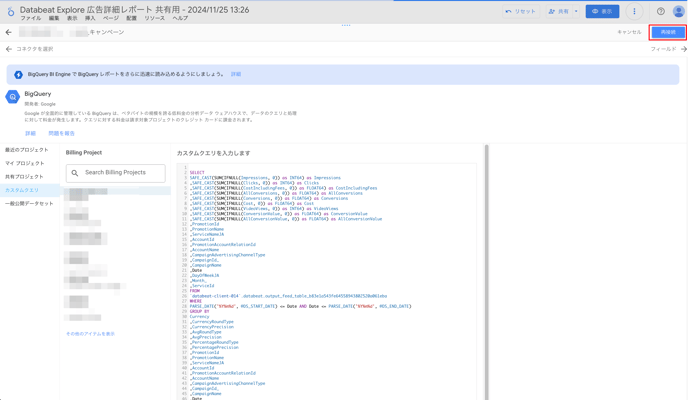Select カスタムクエリ in the sidebar
Image resolution: width=688 pixels, height=400 pixels.
pos(29,190)
